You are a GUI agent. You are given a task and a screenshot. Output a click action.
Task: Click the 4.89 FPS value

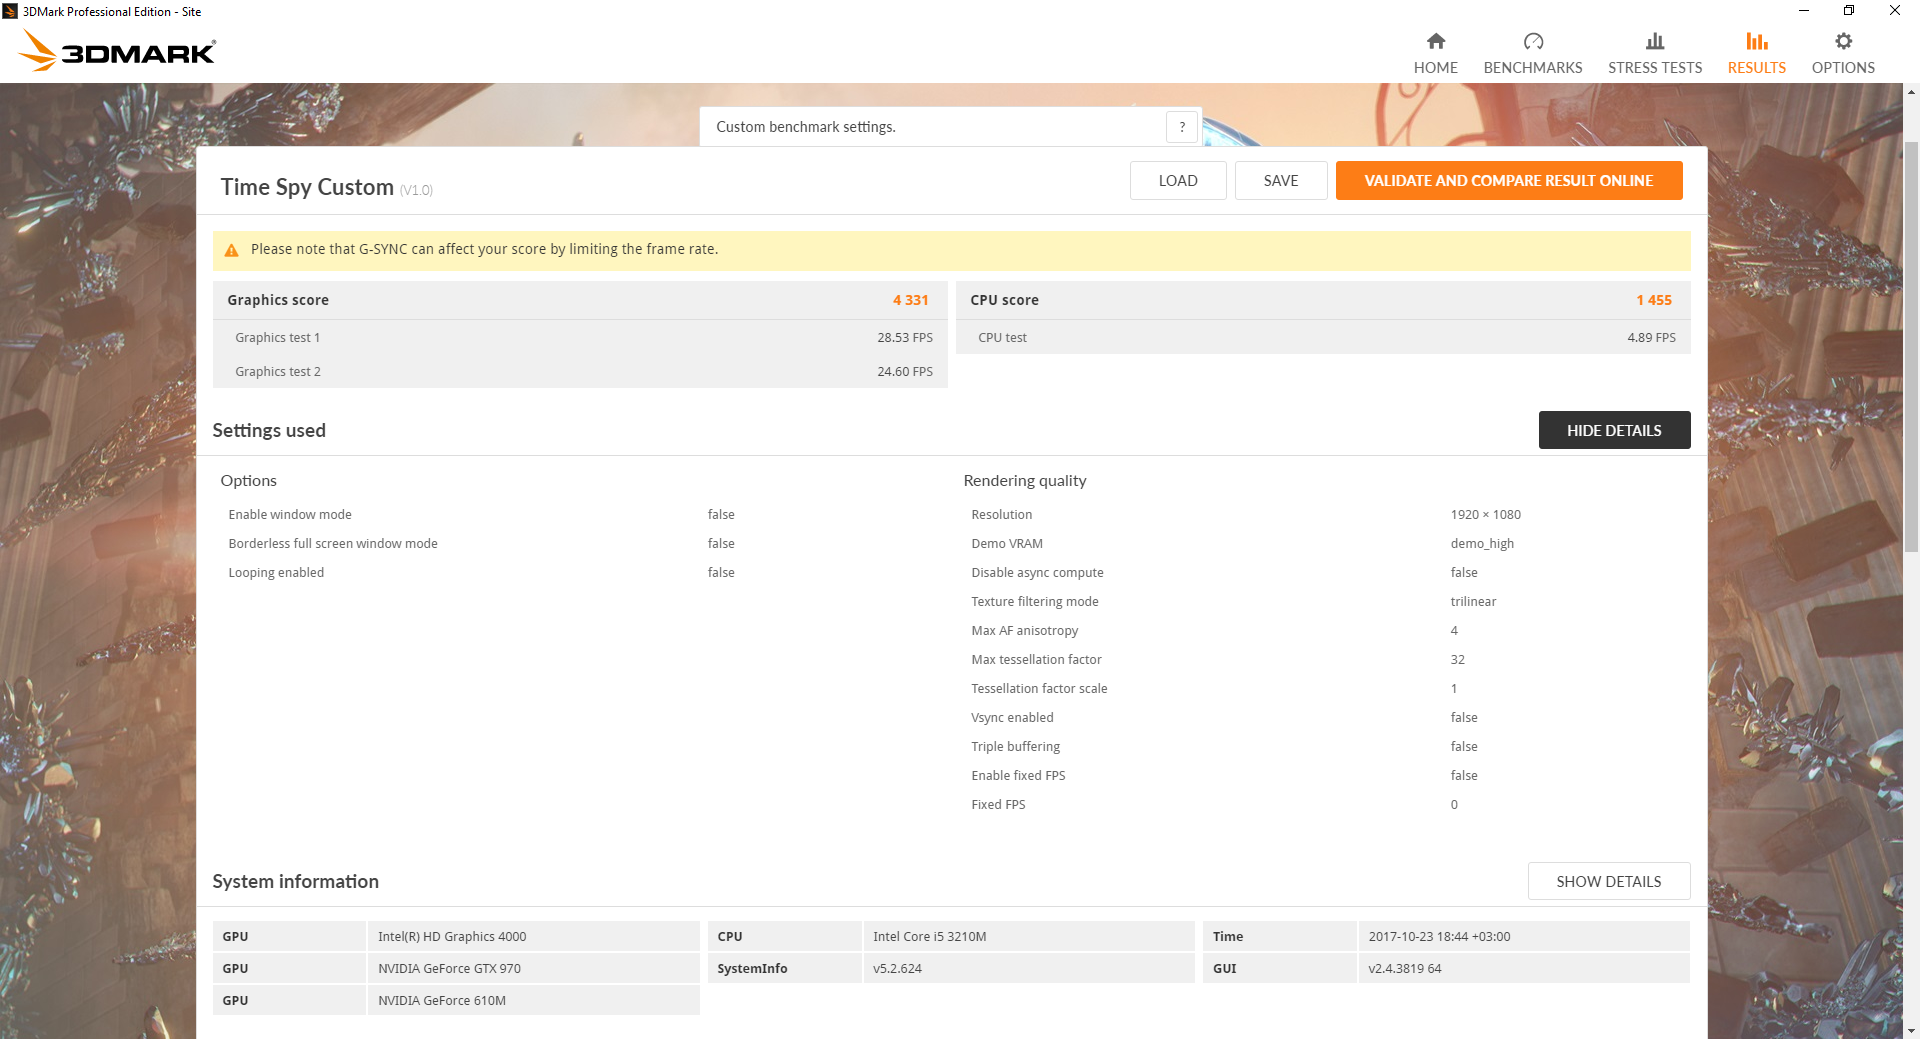point(1651,338)
